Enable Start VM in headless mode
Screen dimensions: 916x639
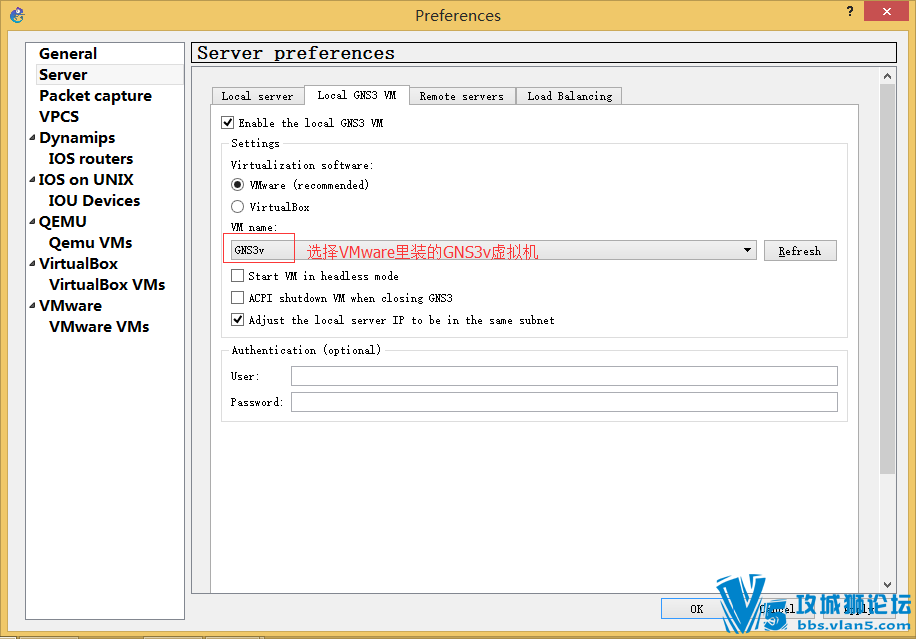pos(237,276)
